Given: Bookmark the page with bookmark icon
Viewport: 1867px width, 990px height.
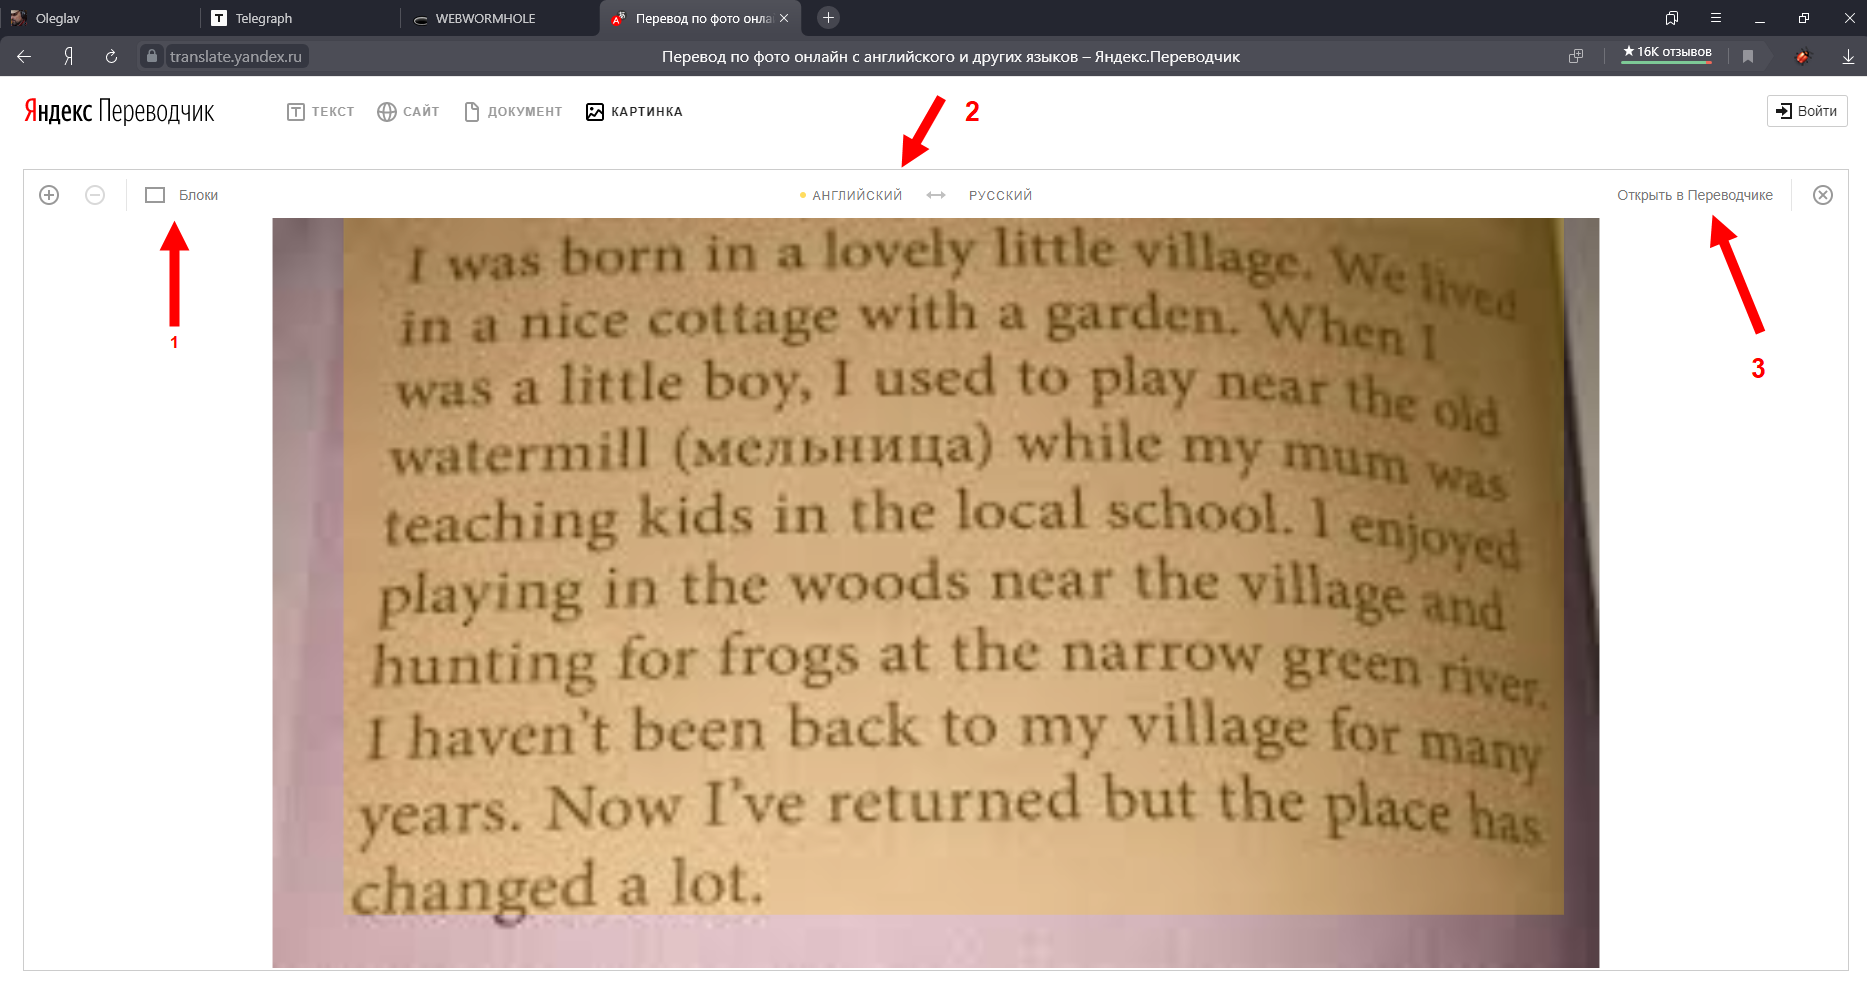Looking at the screenshot, I should coord(1748,57).
